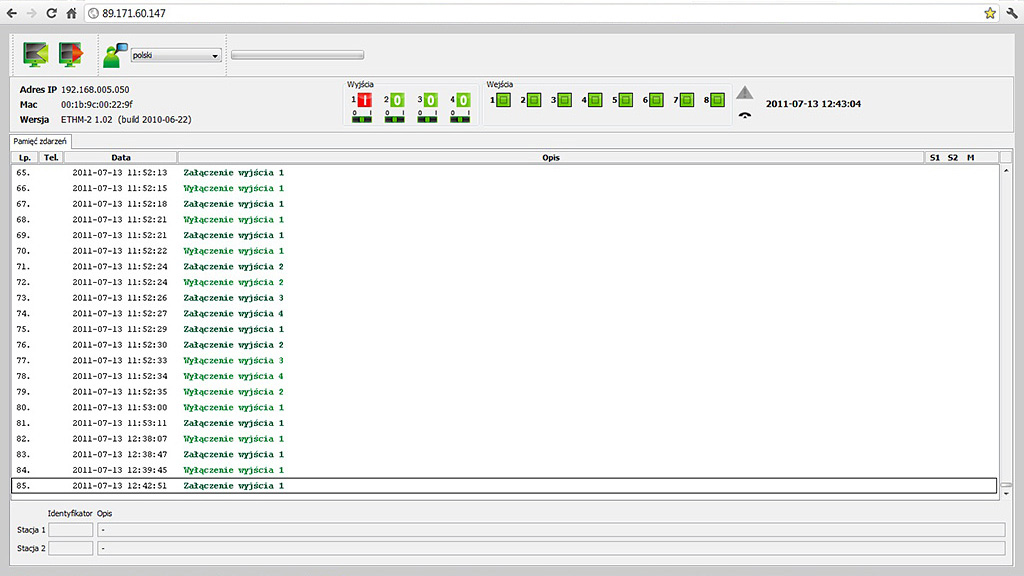Click the user language speech-bubble icon
Image resolution: width=1024 pixels, height=576 pixels.
pos(115,55)
